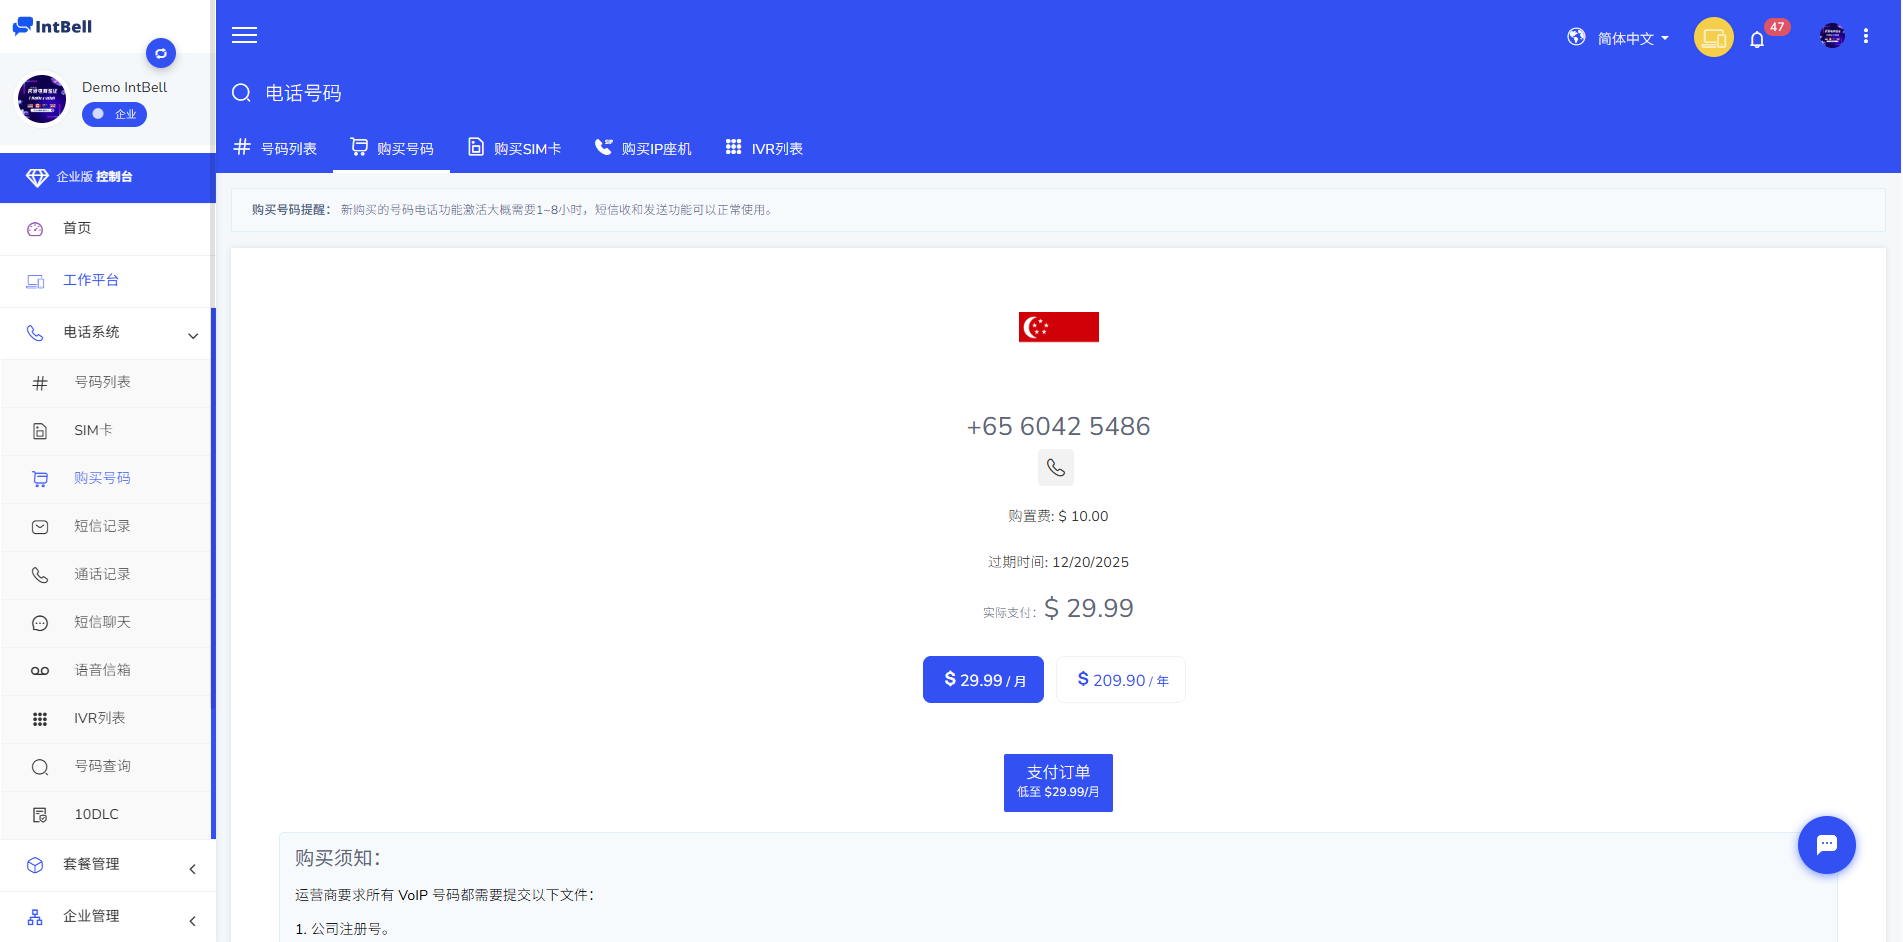The image size is (1903, 942).
Task: Open the three-dot more options menu
Action: click(1866, 36)
